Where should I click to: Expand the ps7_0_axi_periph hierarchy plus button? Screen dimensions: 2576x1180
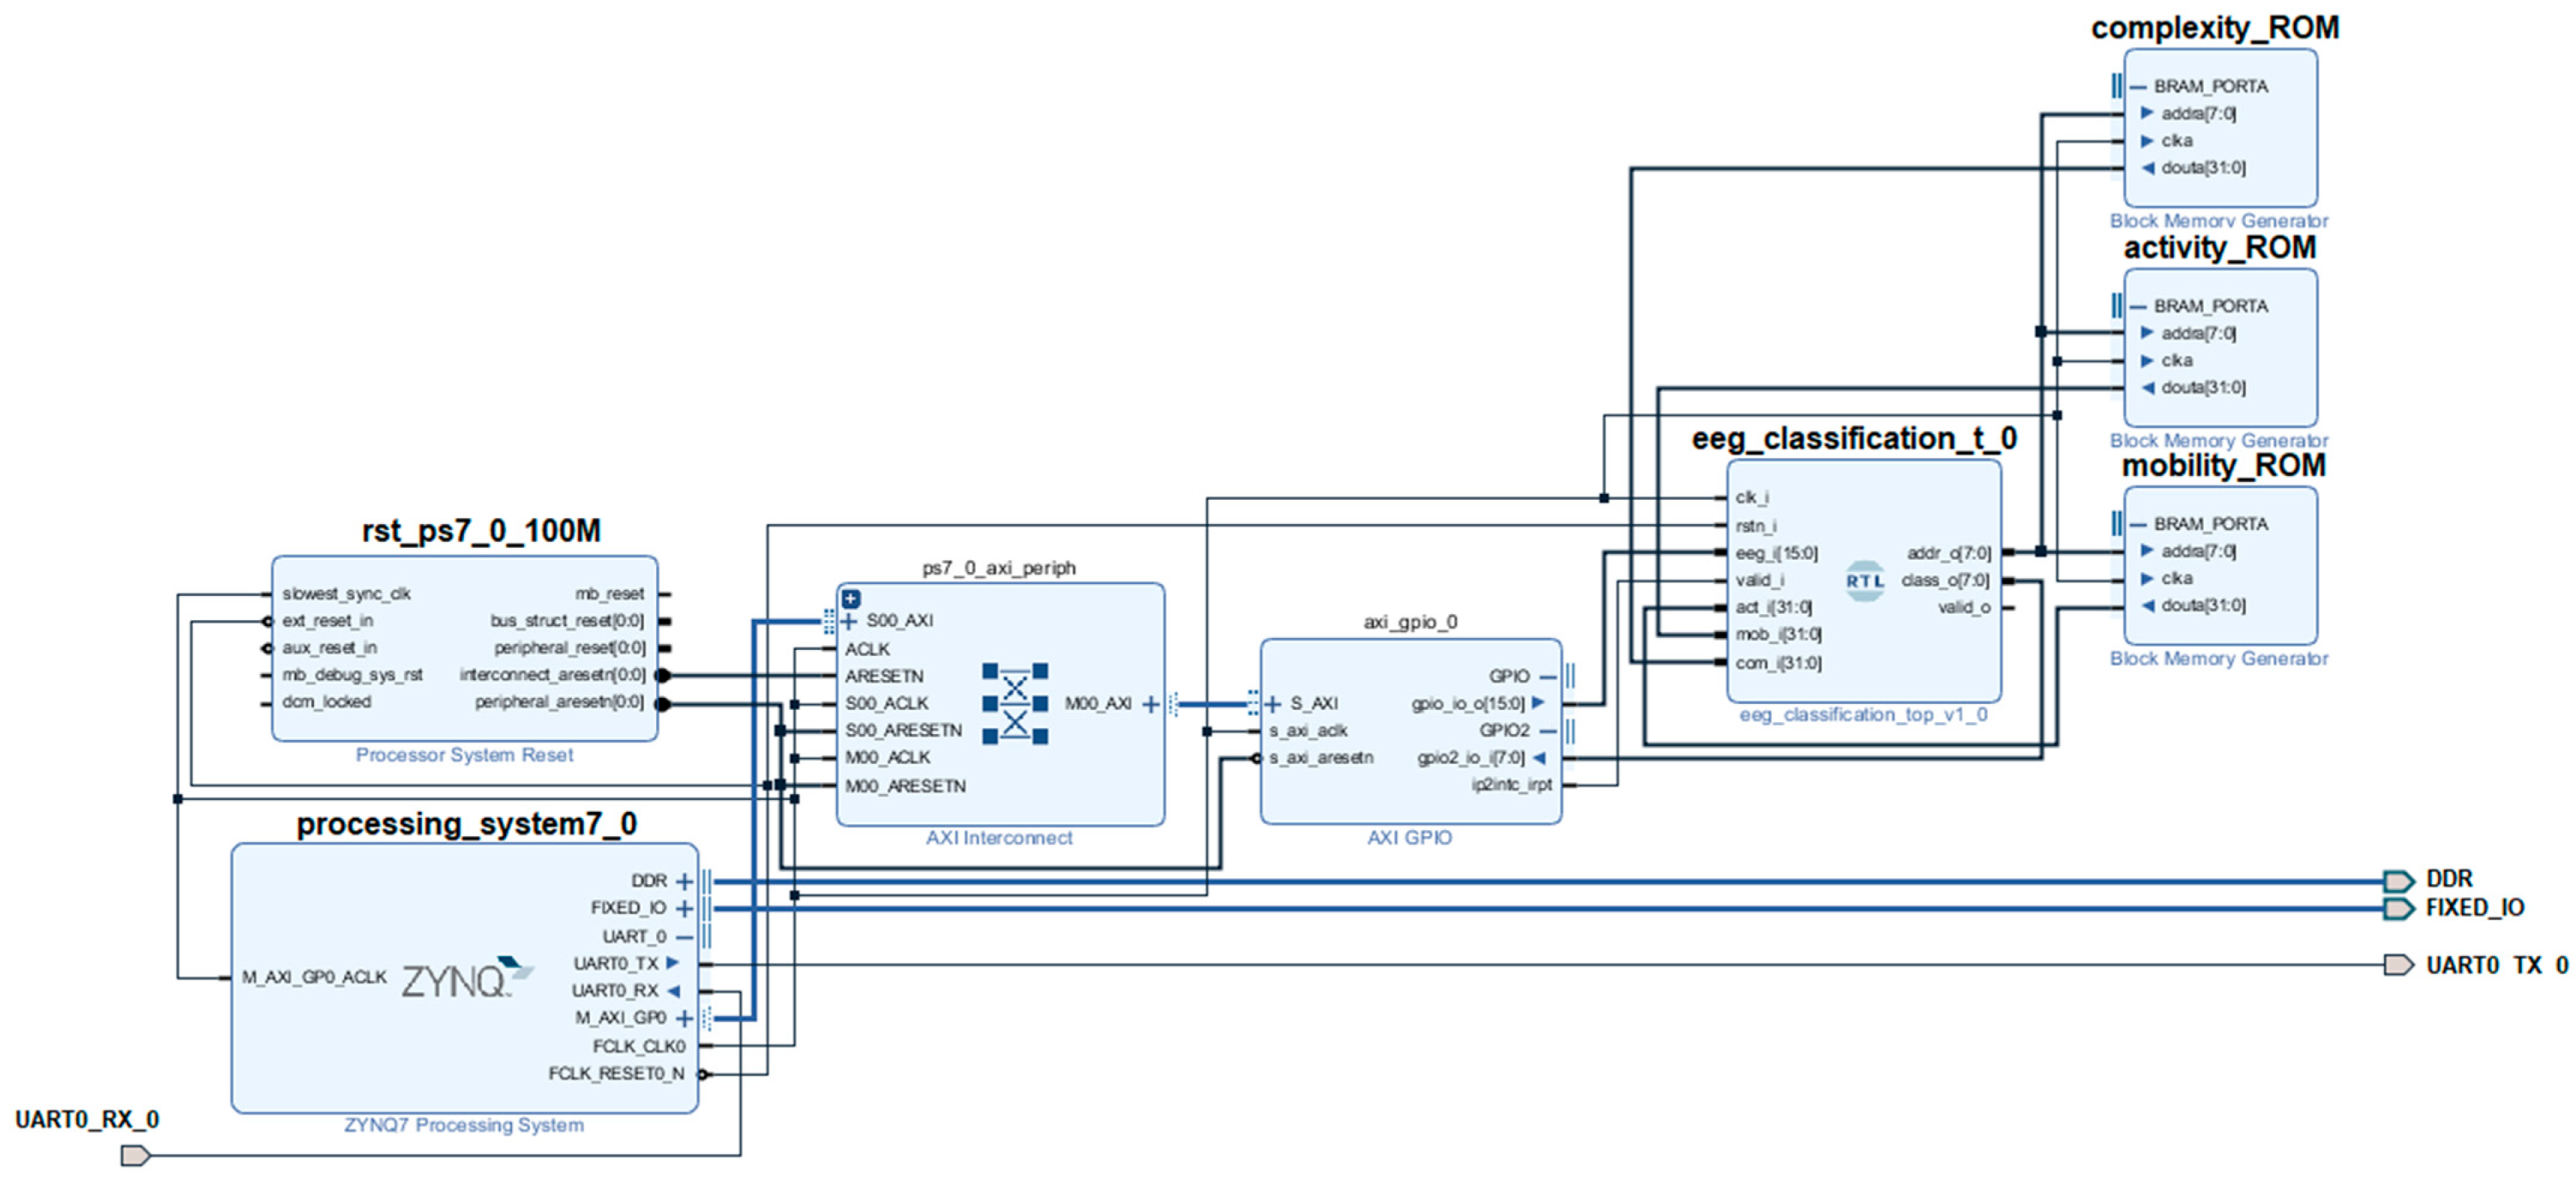tap(851, 599)
